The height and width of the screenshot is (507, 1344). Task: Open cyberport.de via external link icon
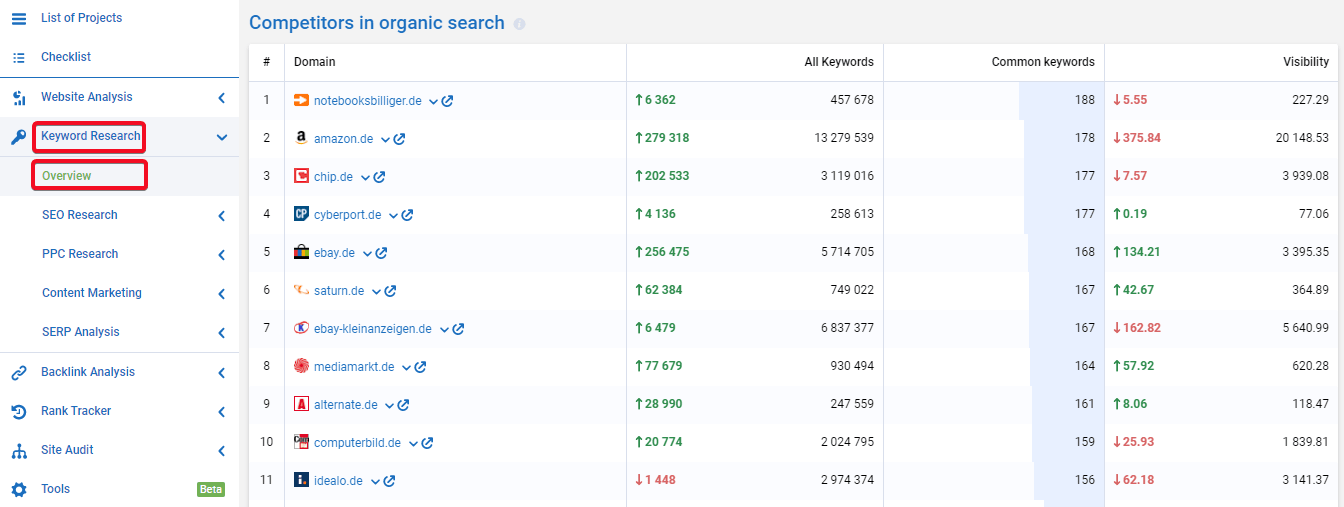[x=407, y=215]
